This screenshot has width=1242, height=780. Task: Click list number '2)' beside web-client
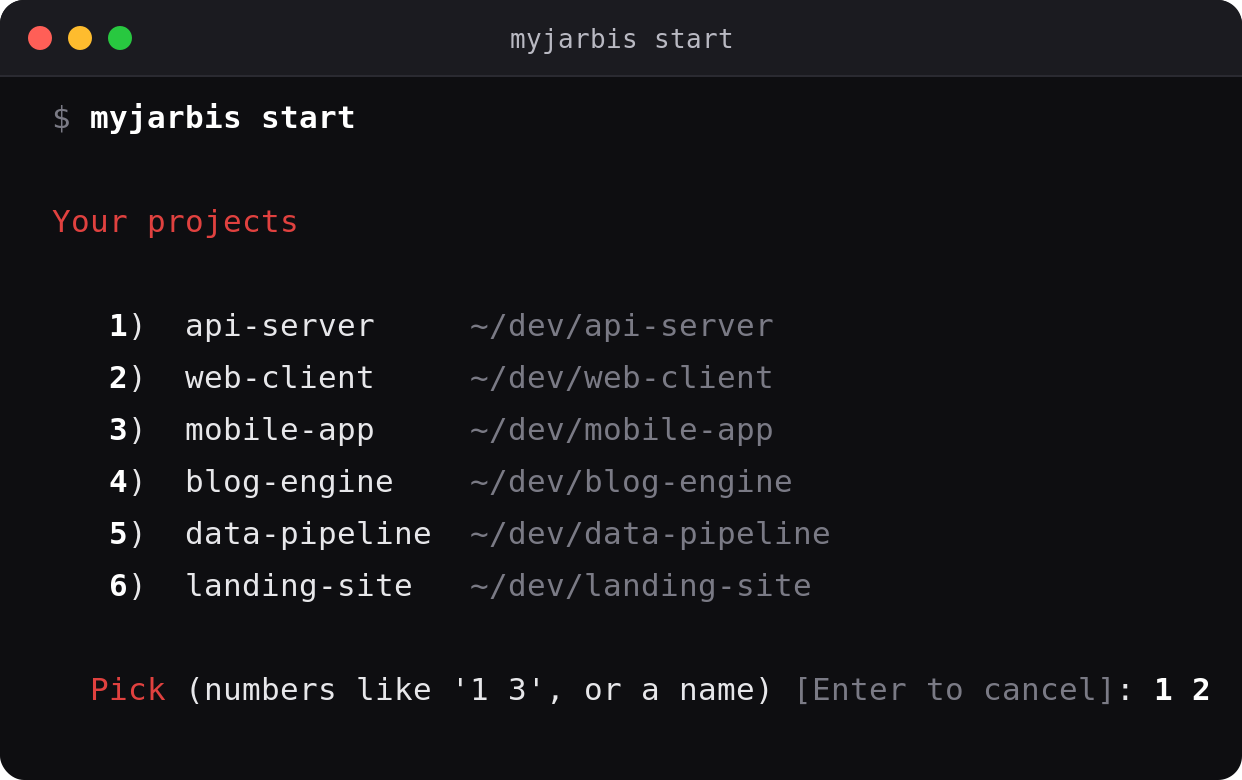coord(127,378)
